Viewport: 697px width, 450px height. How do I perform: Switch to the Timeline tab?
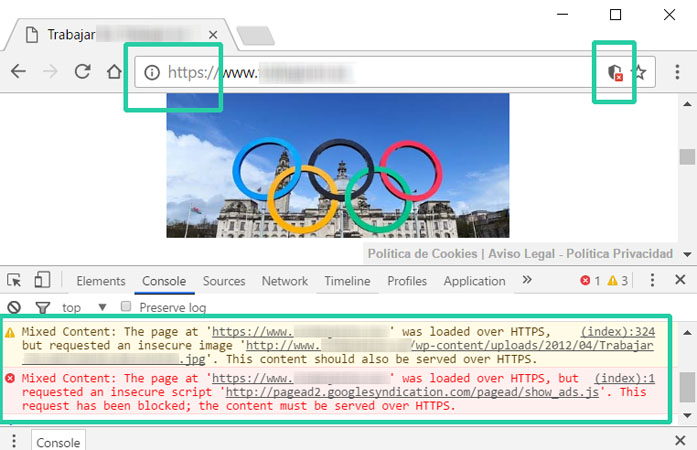pyautogui.click(x=347, y=281)
